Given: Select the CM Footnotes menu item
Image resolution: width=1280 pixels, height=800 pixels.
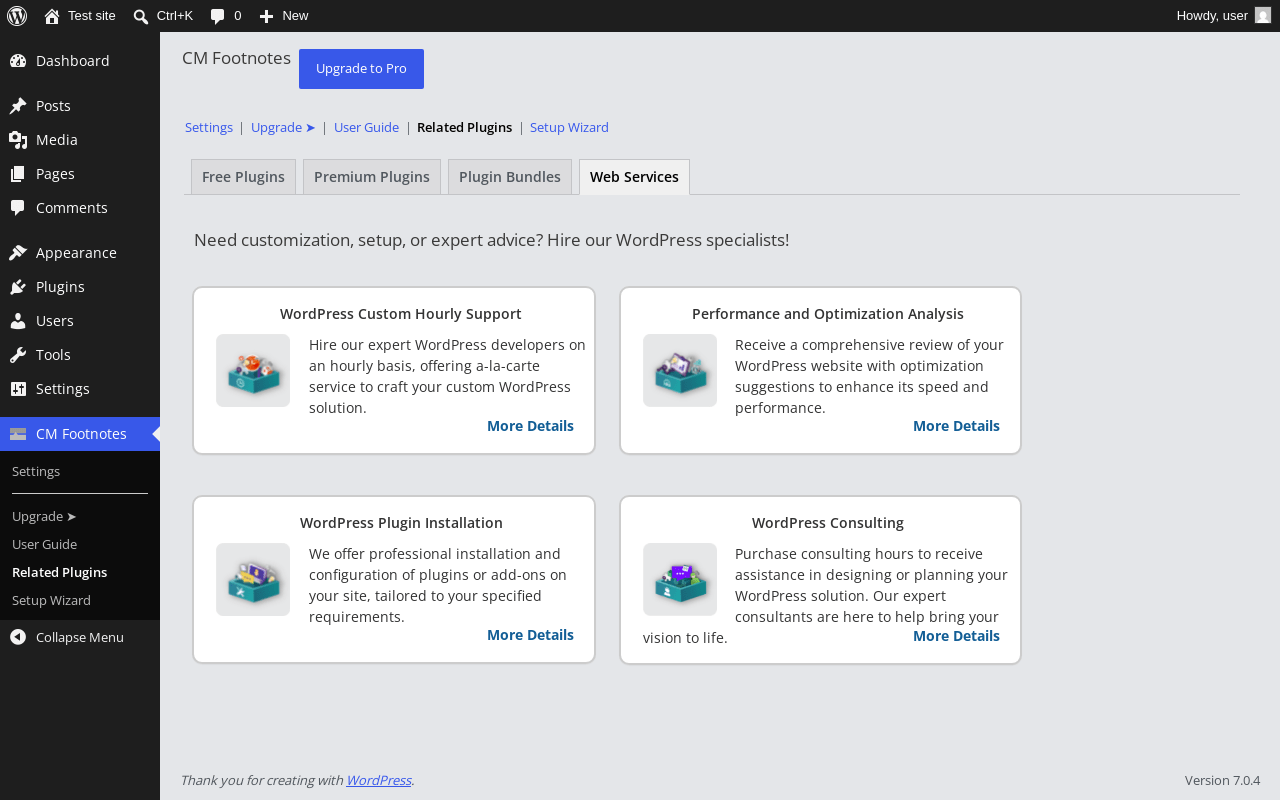Looking at the screenshot, I should 80,434.
